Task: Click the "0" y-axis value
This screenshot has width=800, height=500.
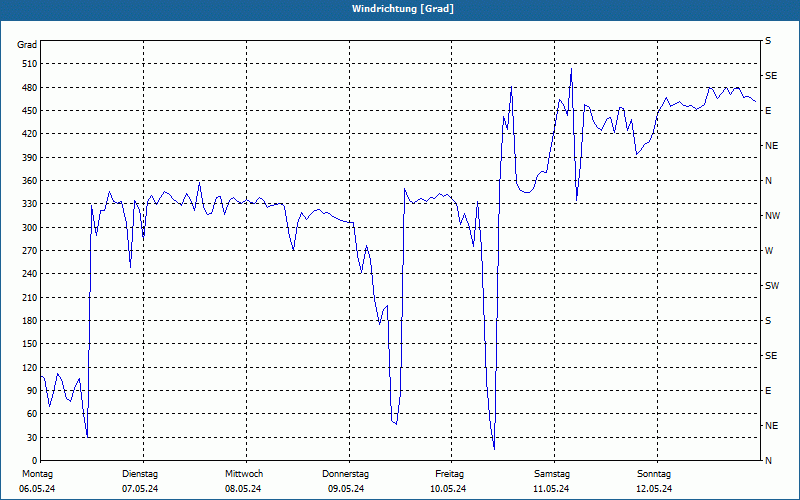Action: tap(35, 461)
